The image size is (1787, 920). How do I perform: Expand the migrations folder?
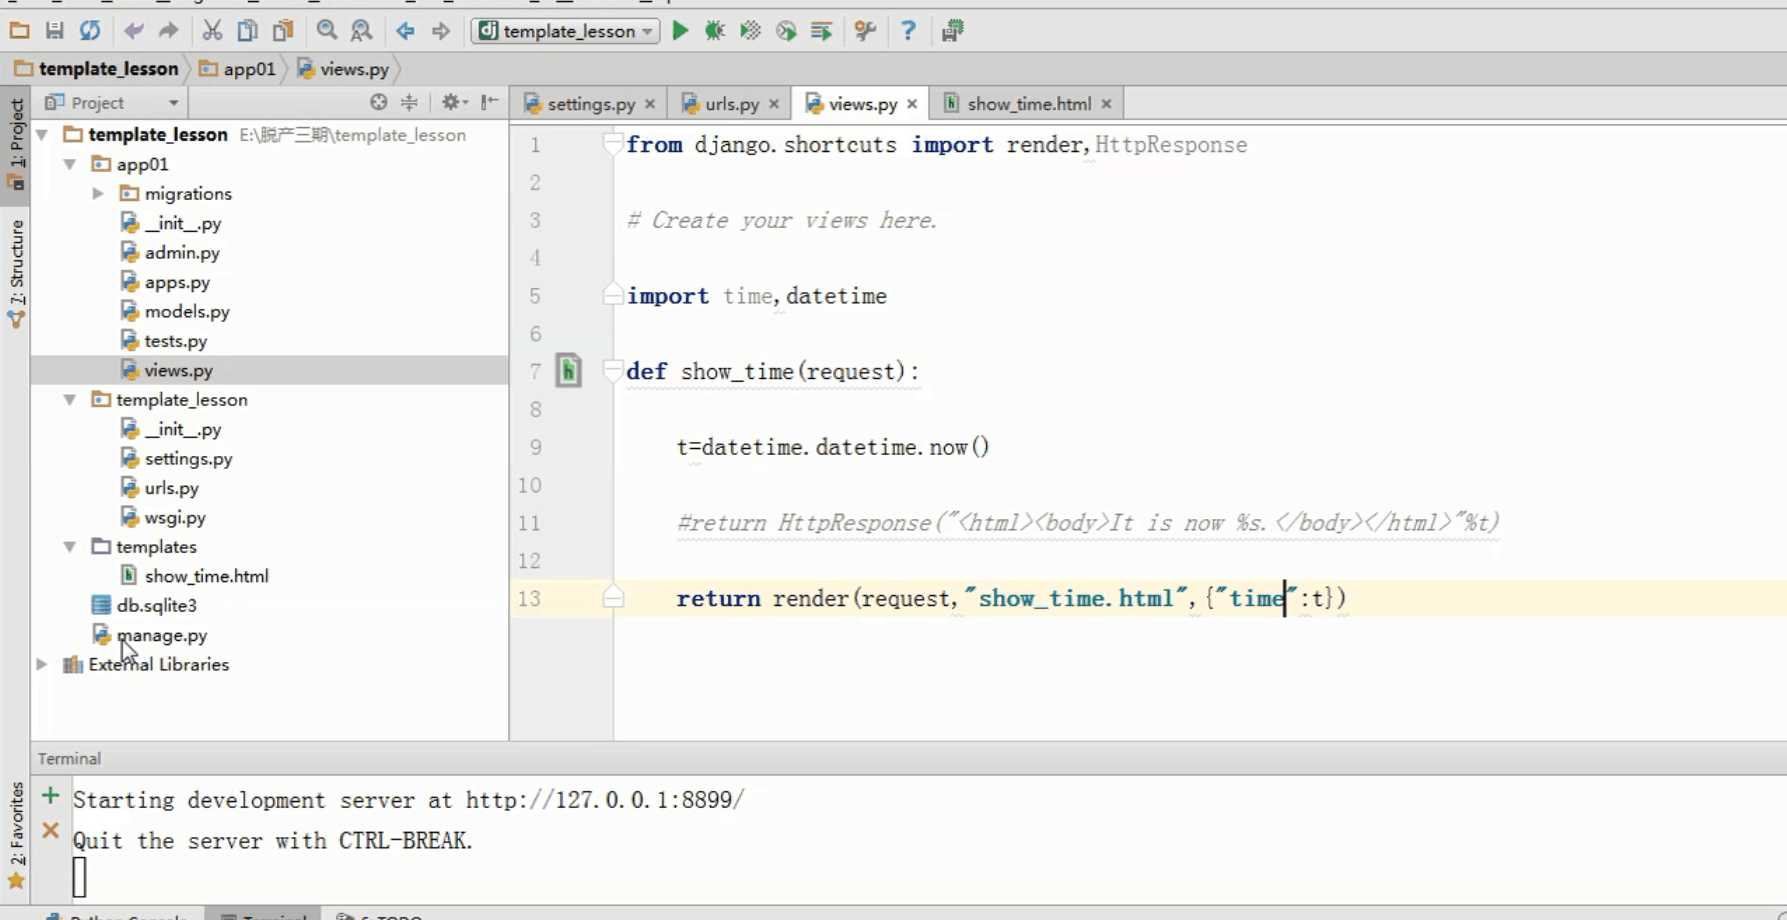pyautogui.click(x=98, y=193)
